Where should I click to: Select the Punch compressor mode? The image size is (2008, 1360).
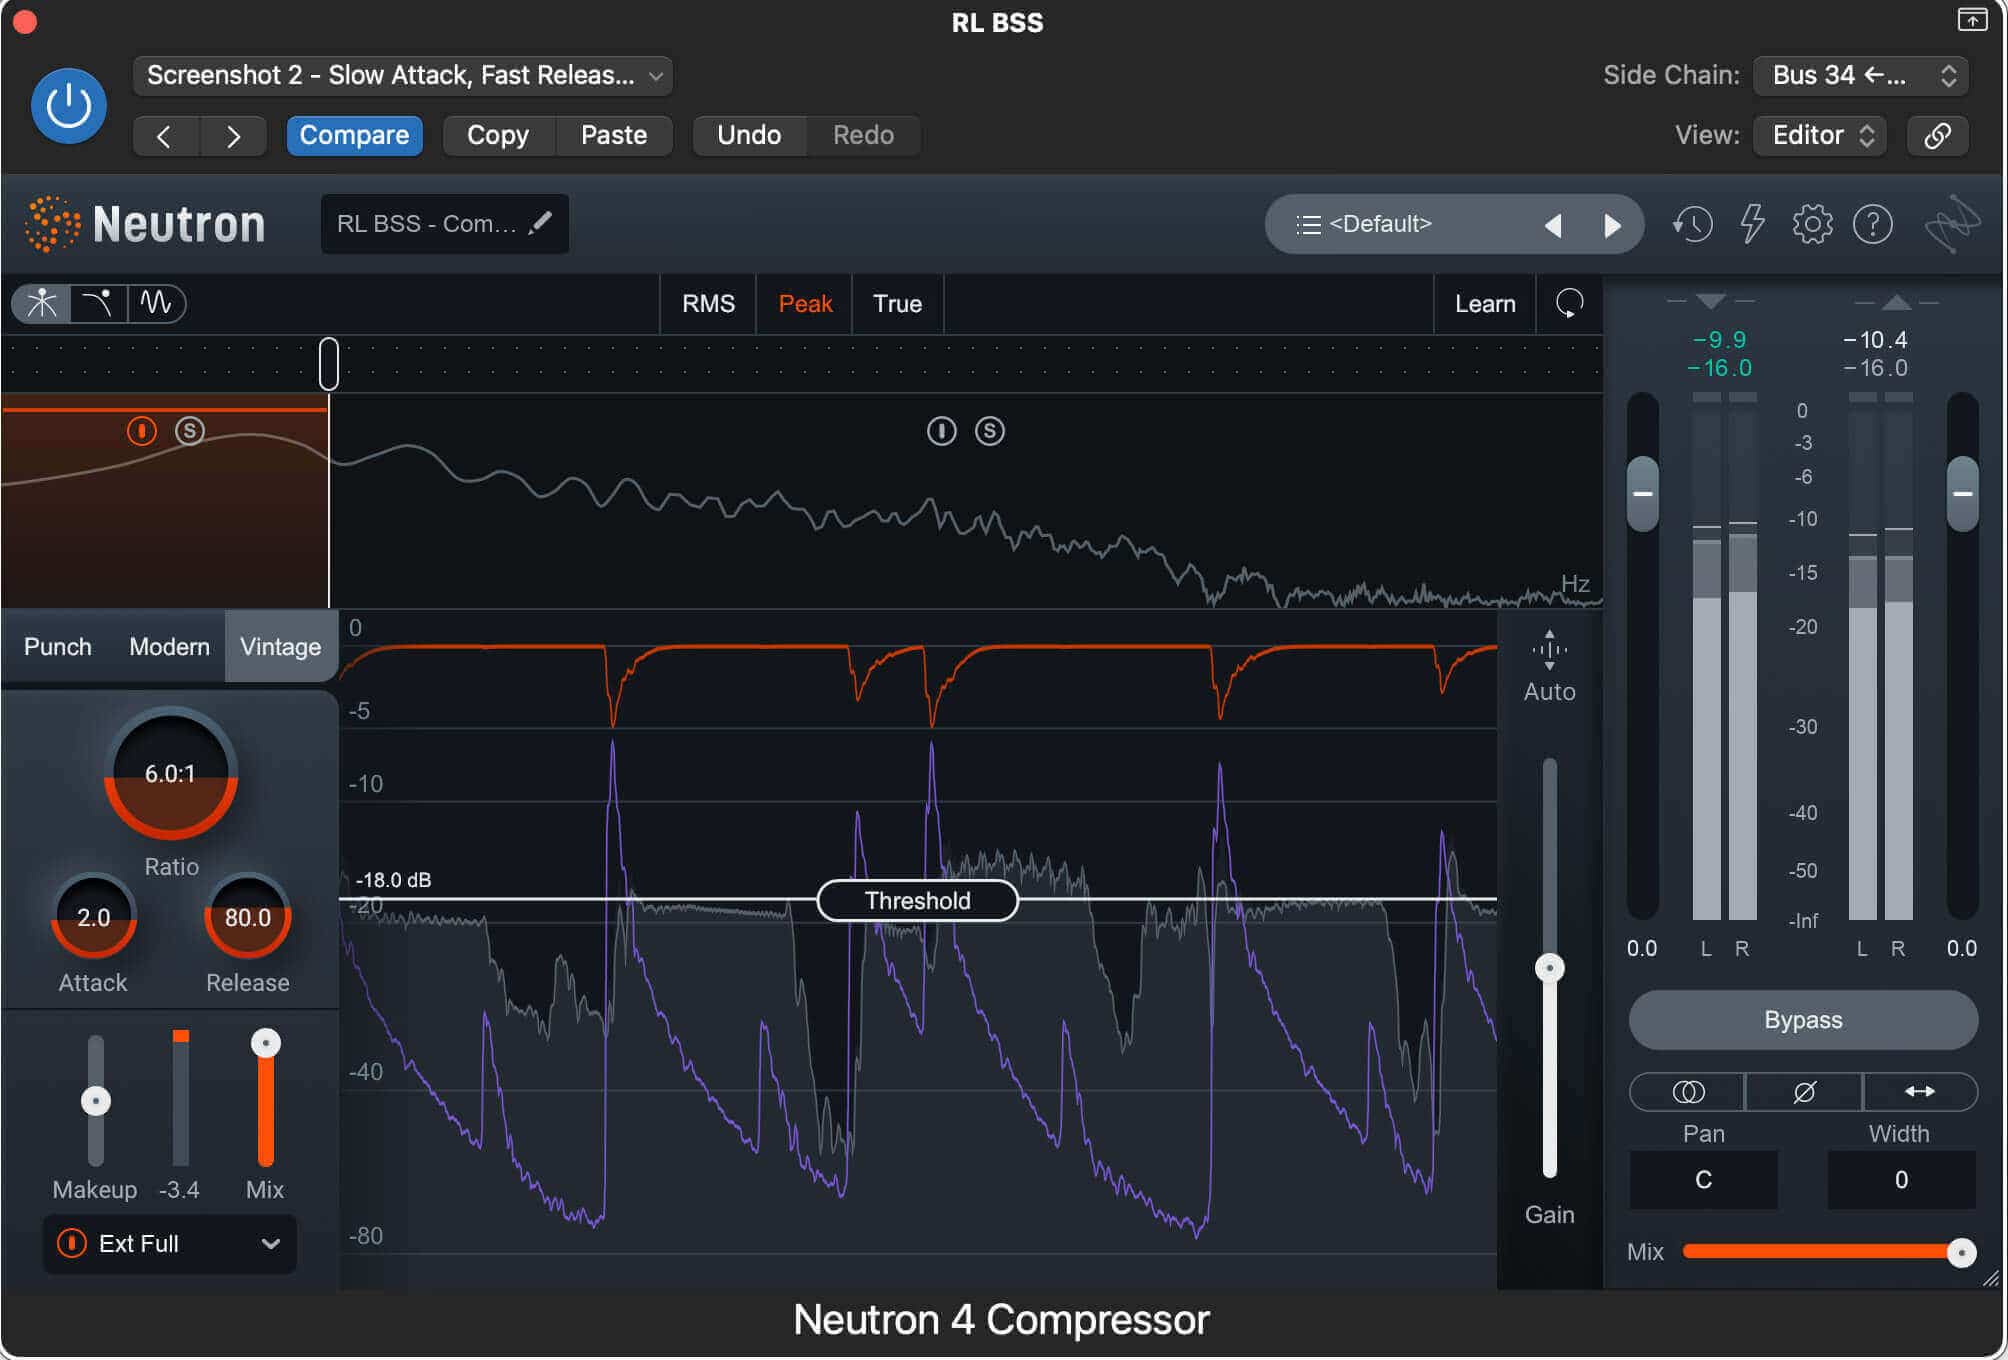58,647
